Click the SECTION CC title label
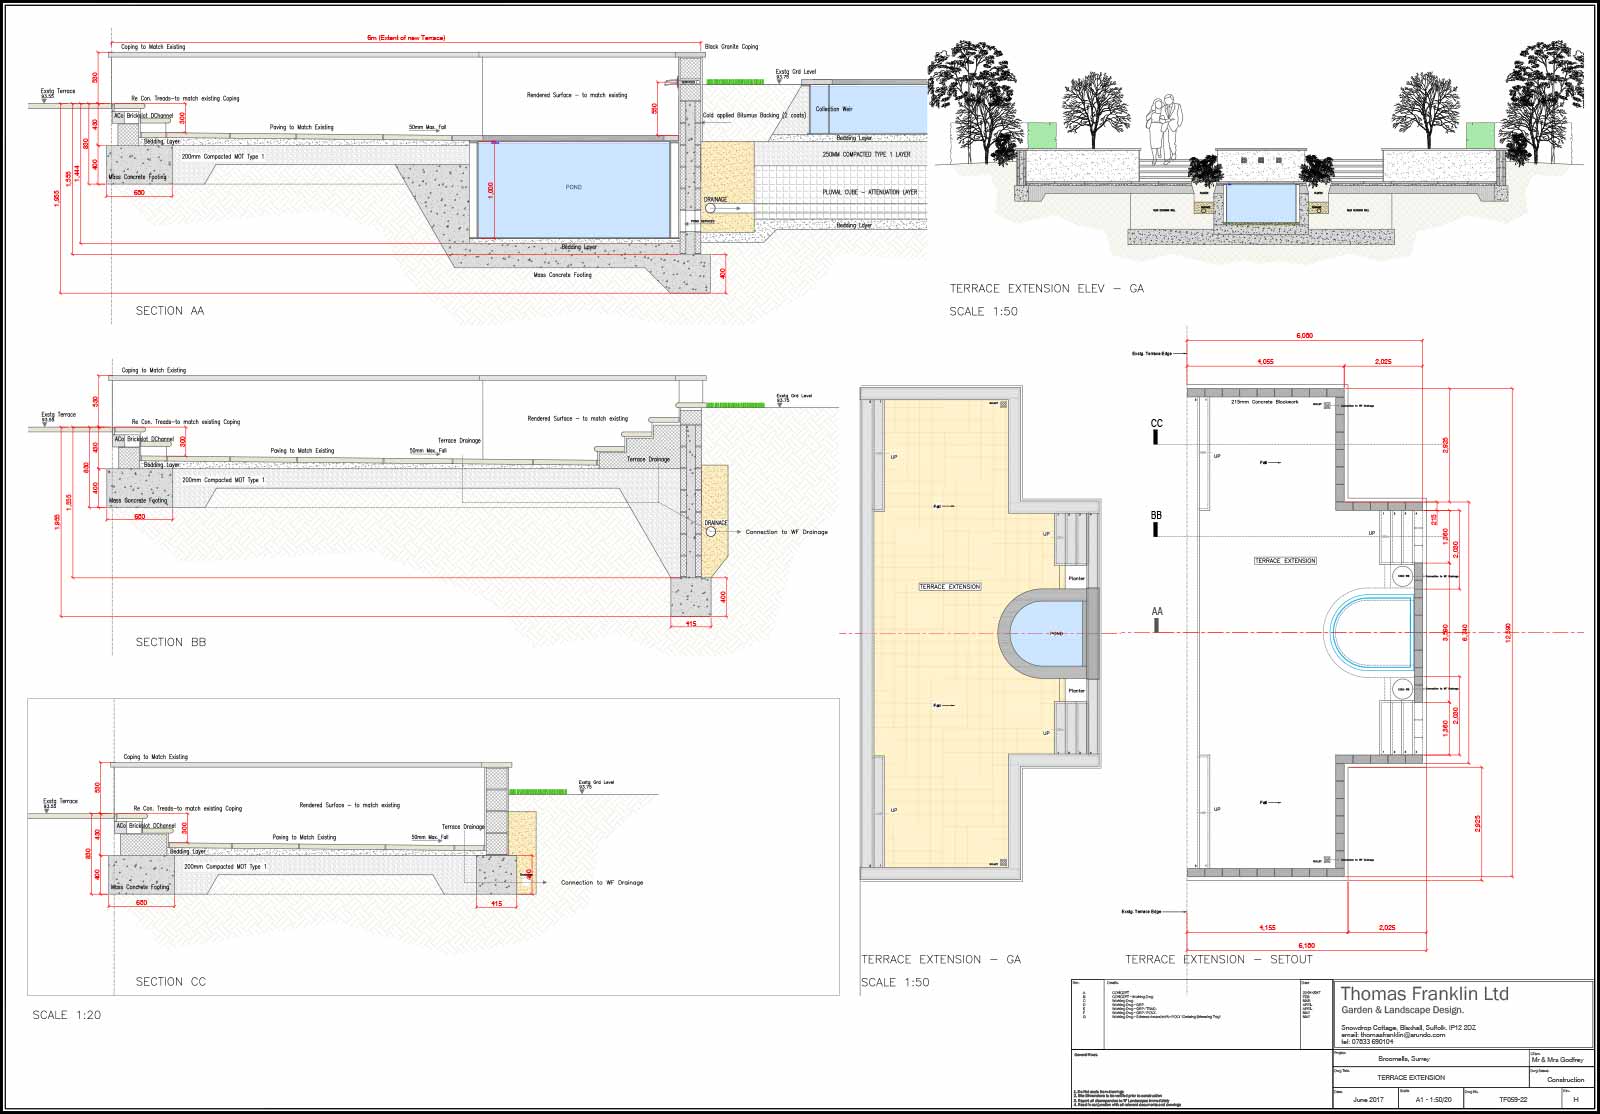Image resolution: width=1600 pixels, height=1114 pixels. coord(170,982)
